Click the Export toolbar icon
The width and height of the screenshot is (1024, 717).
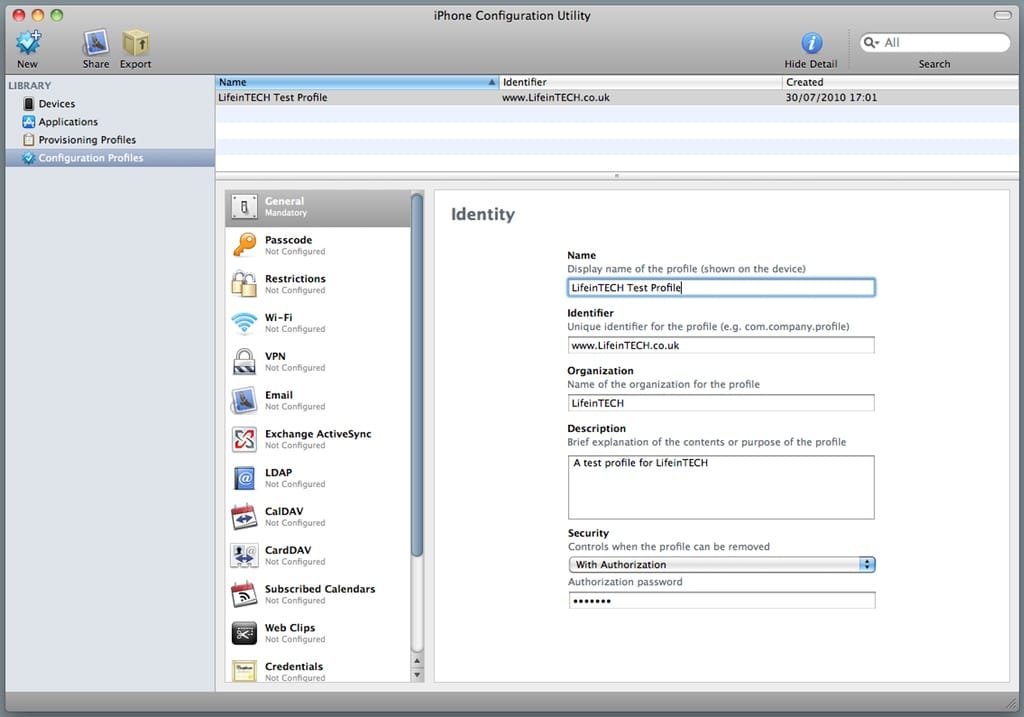pyautogui.click(x=136, y=43)
